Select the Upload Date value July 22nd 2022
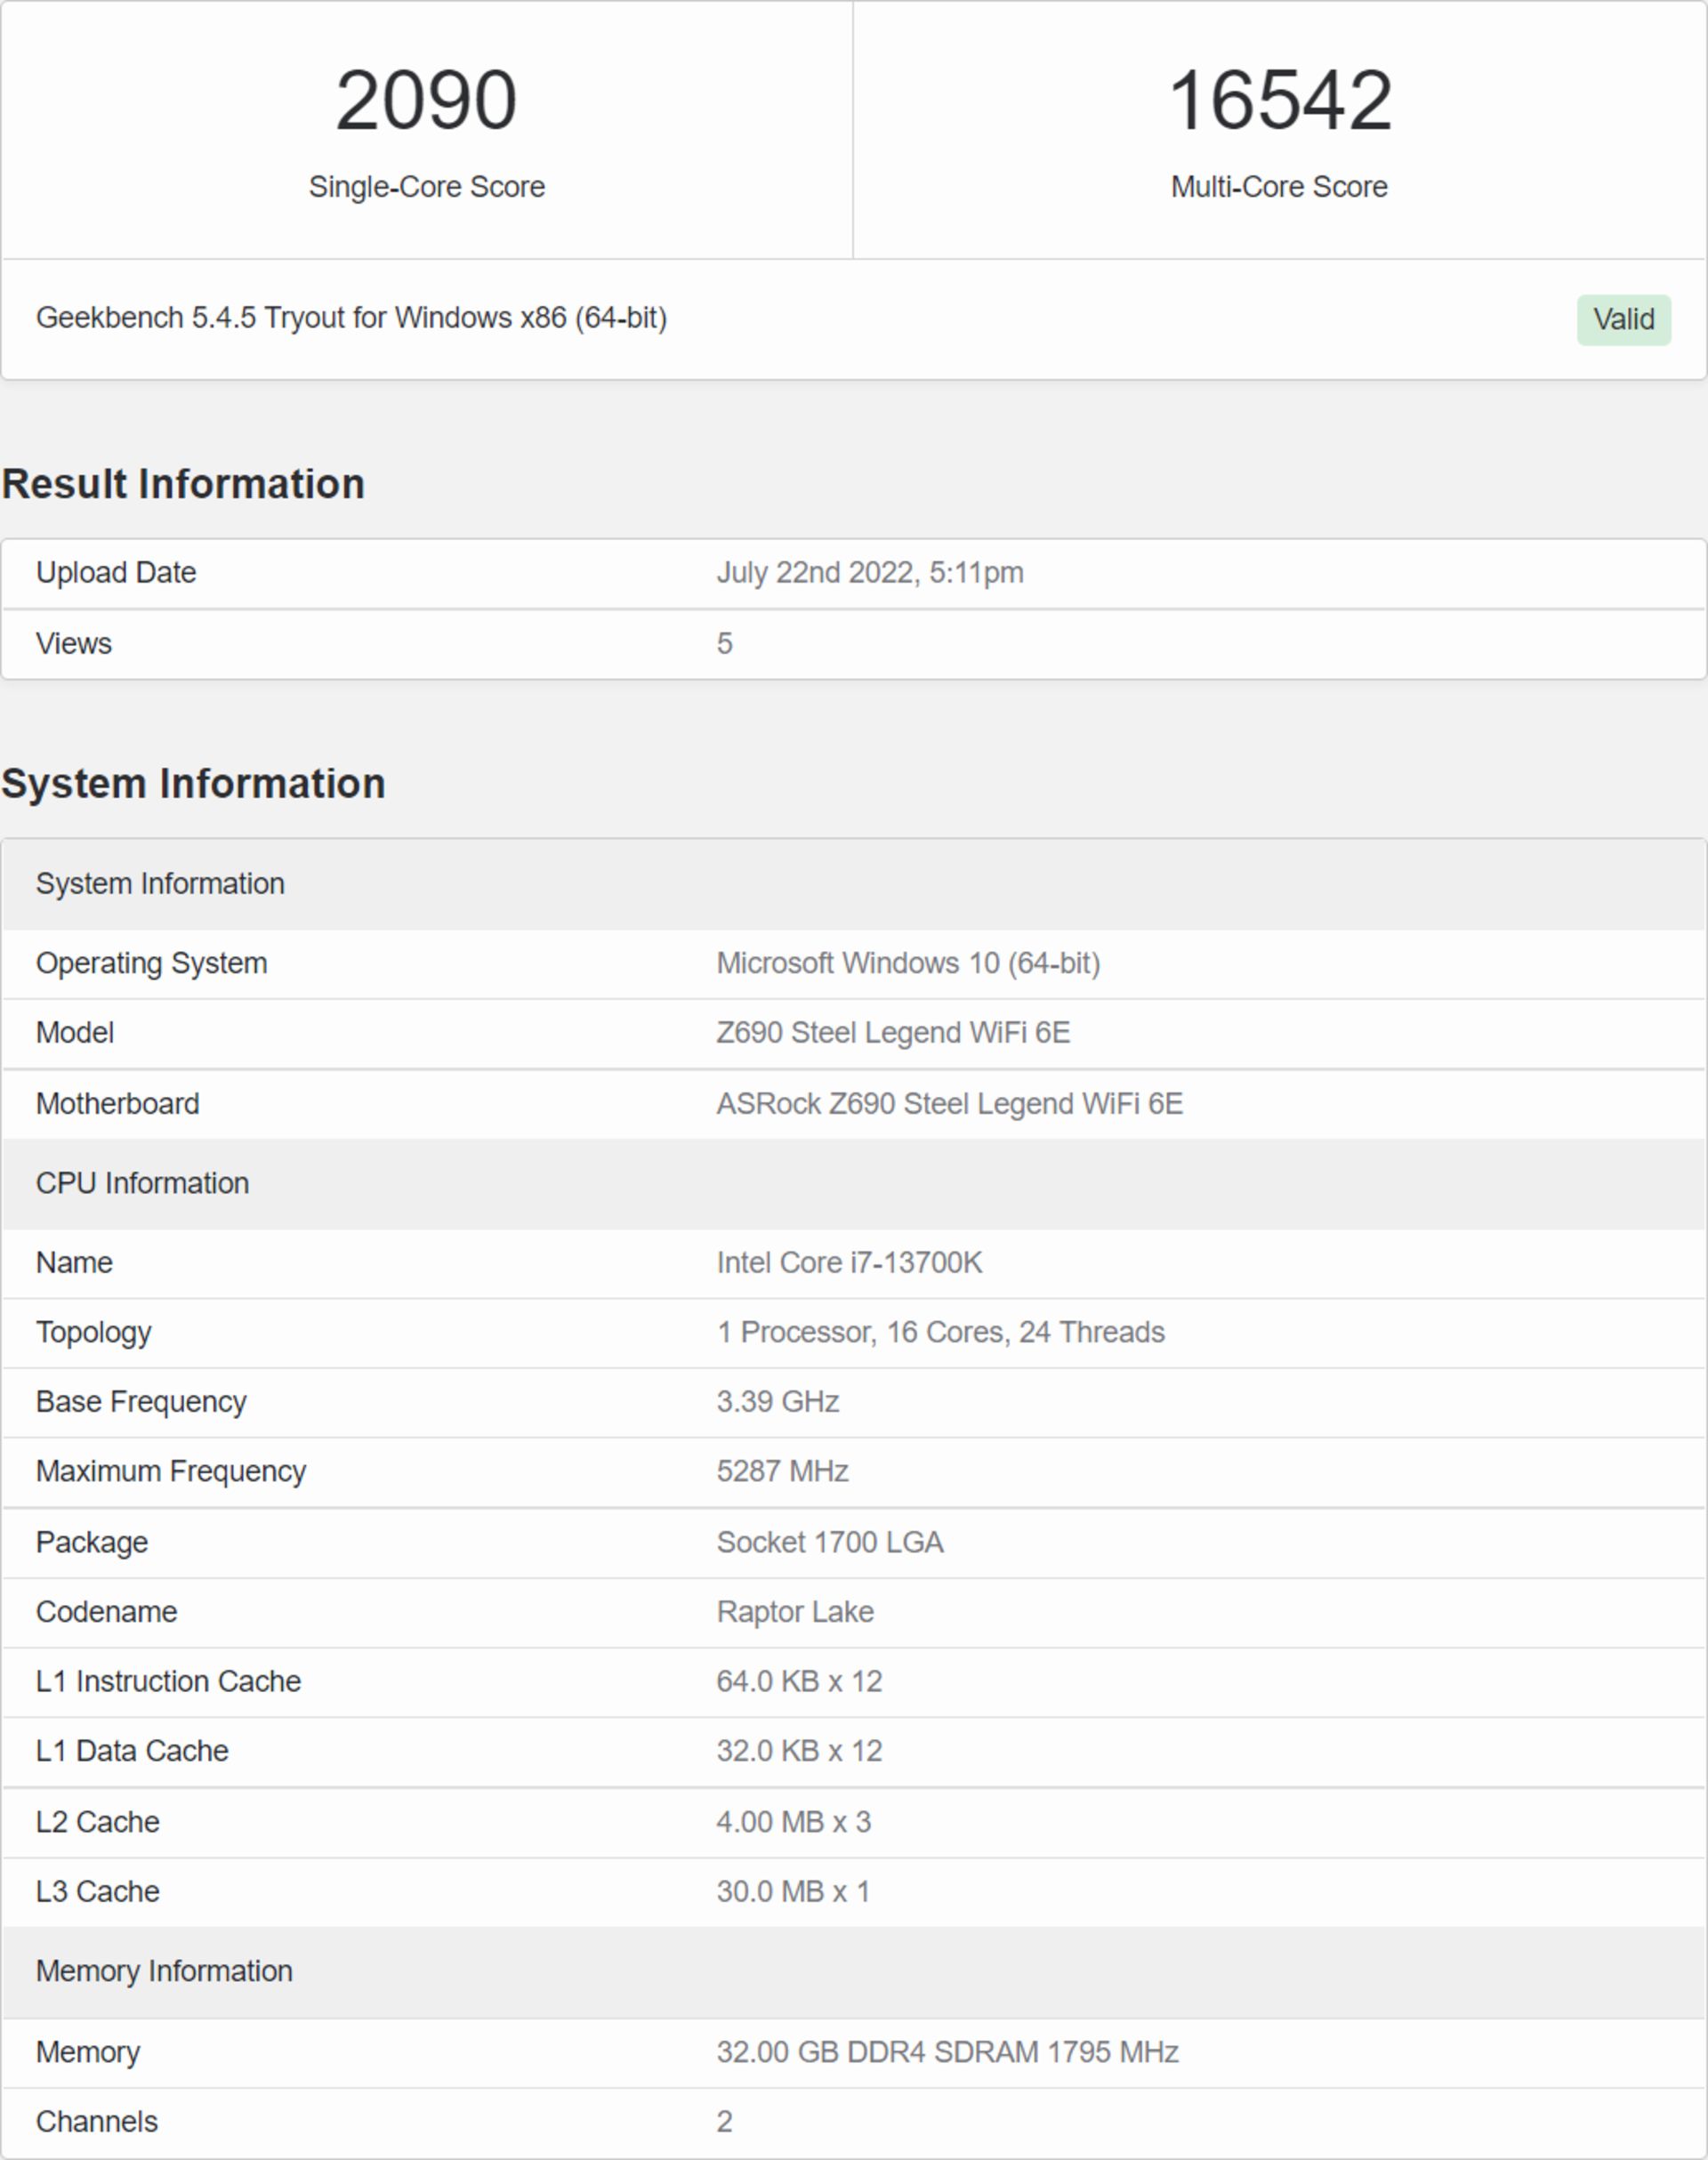Image resolution: width=1708 pixels, height=2160 pixels. tap(869, 573)
